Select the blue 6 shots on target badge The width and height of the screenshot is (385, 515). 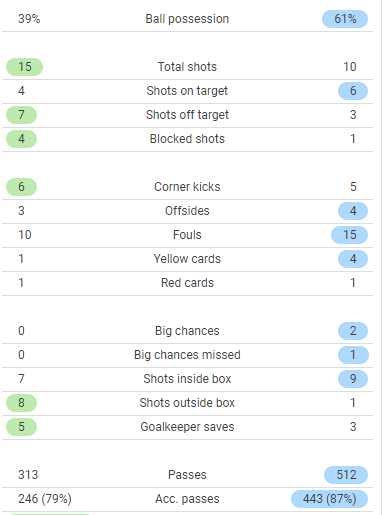(x=353, y=91)
